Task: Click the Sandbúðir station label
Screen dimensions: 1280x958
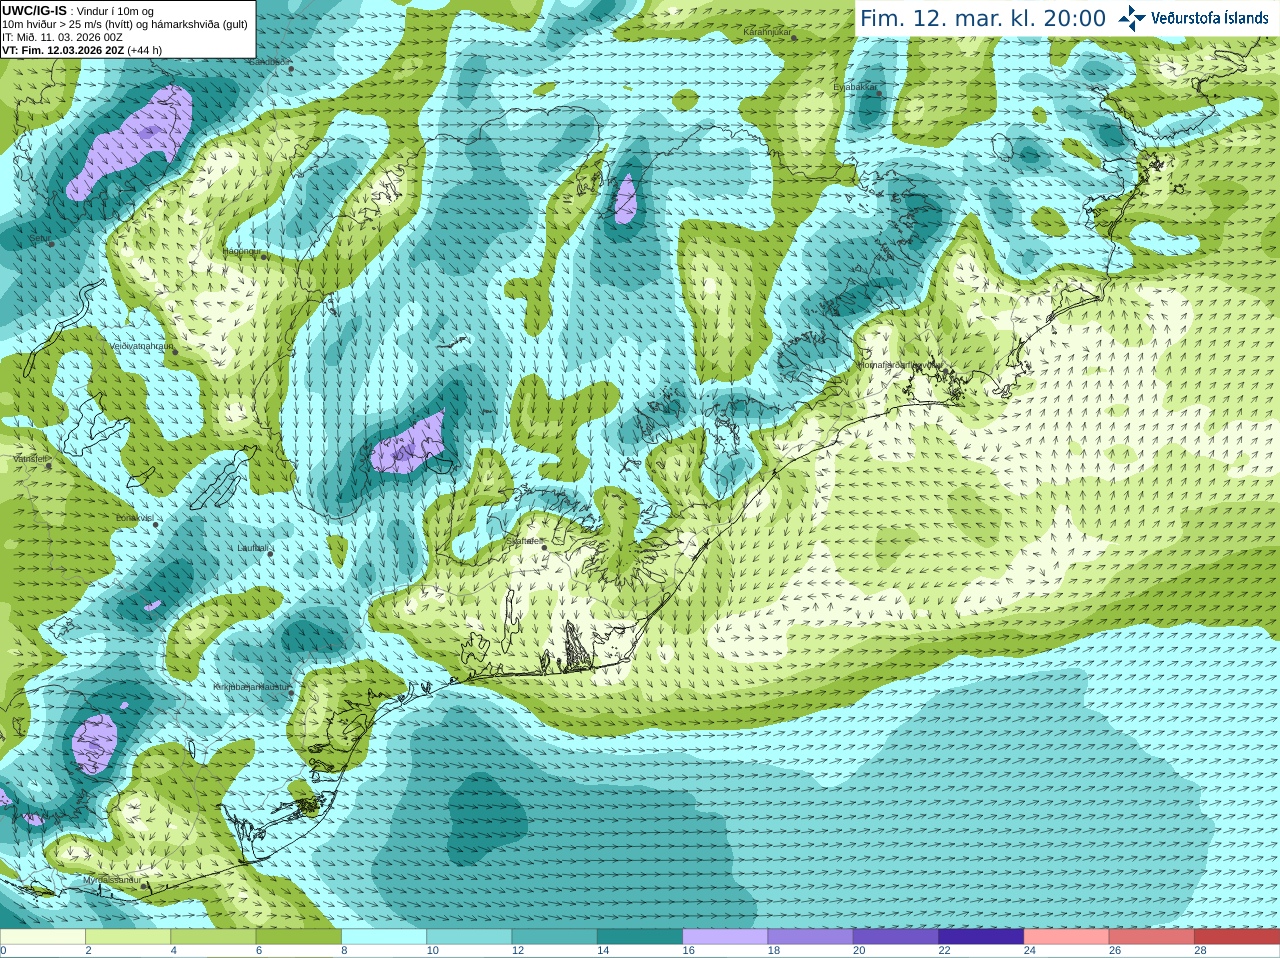Action: [x=269, y=61]
